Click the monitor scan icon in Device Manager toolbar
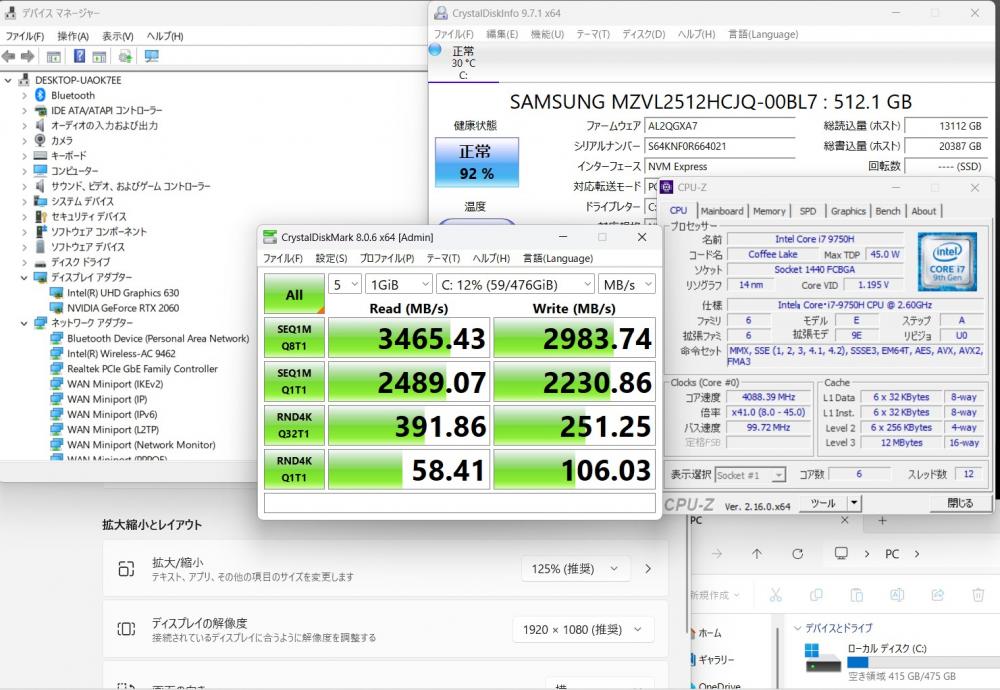The image size is (1000, 690). [151, 56]
